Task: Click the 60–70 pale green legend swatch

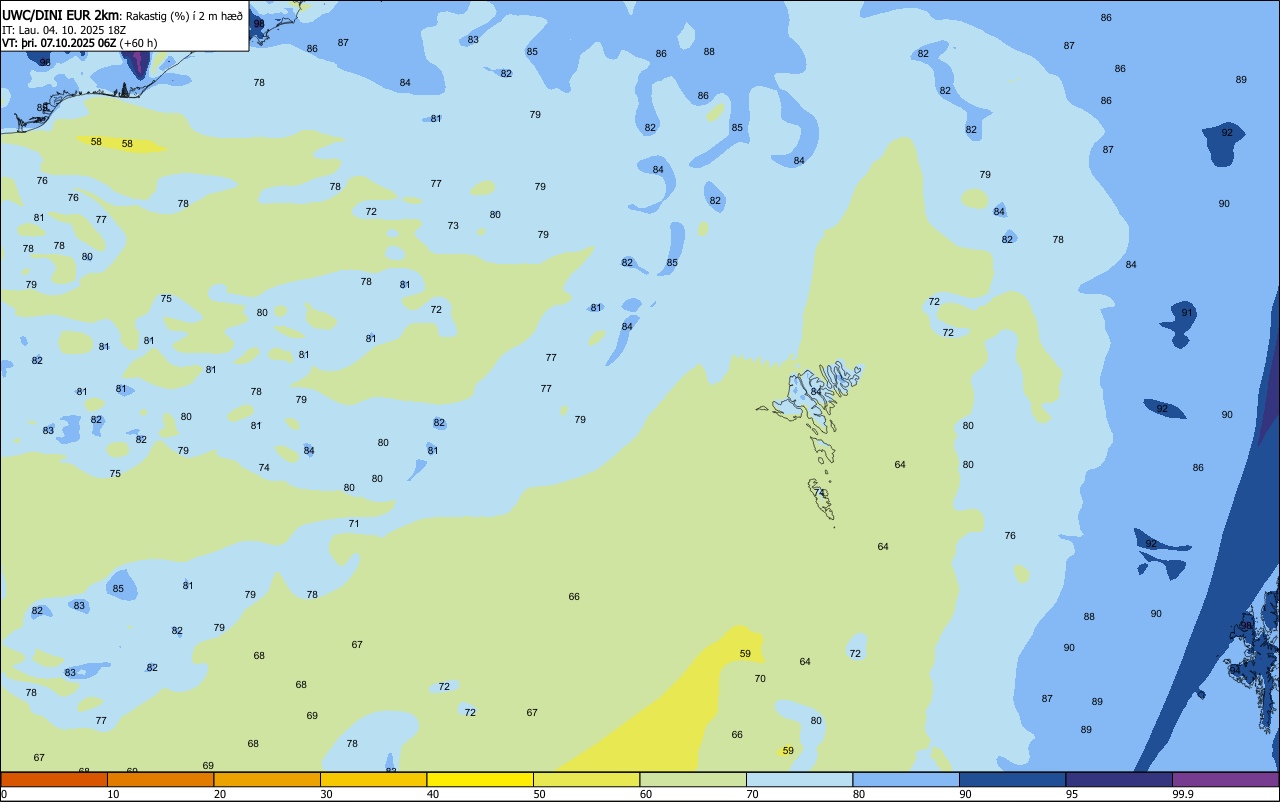Action: pyautogui.click(x=693, y=779)
